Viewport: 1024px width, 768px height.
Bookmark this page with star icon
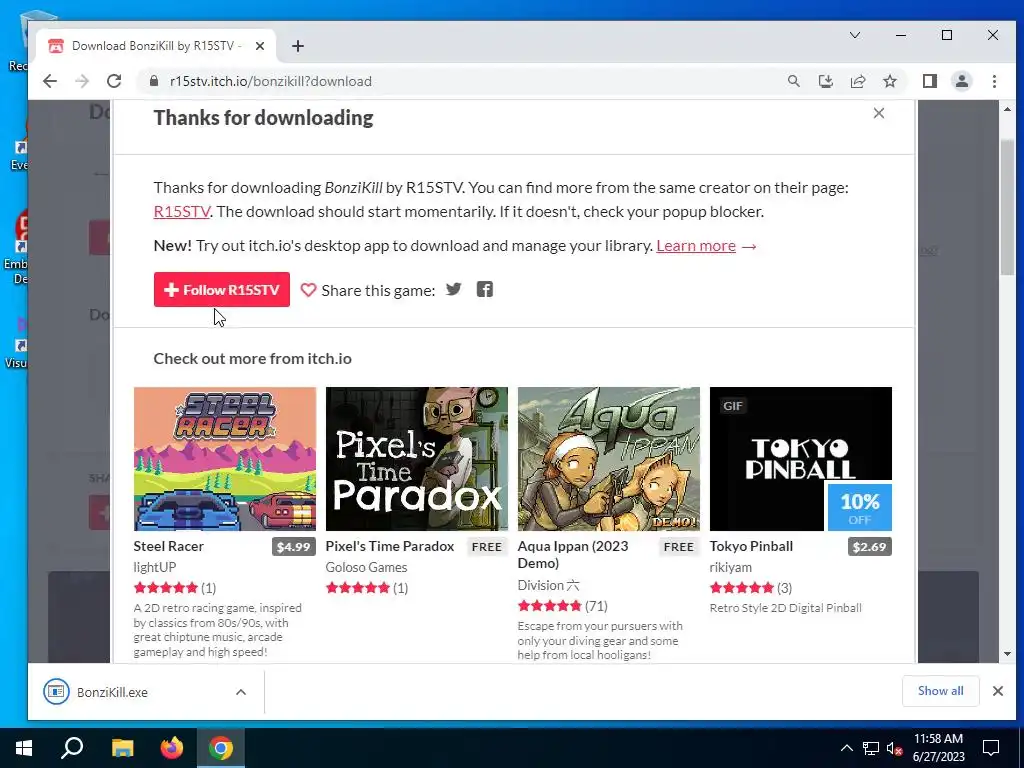click(889, 81)
